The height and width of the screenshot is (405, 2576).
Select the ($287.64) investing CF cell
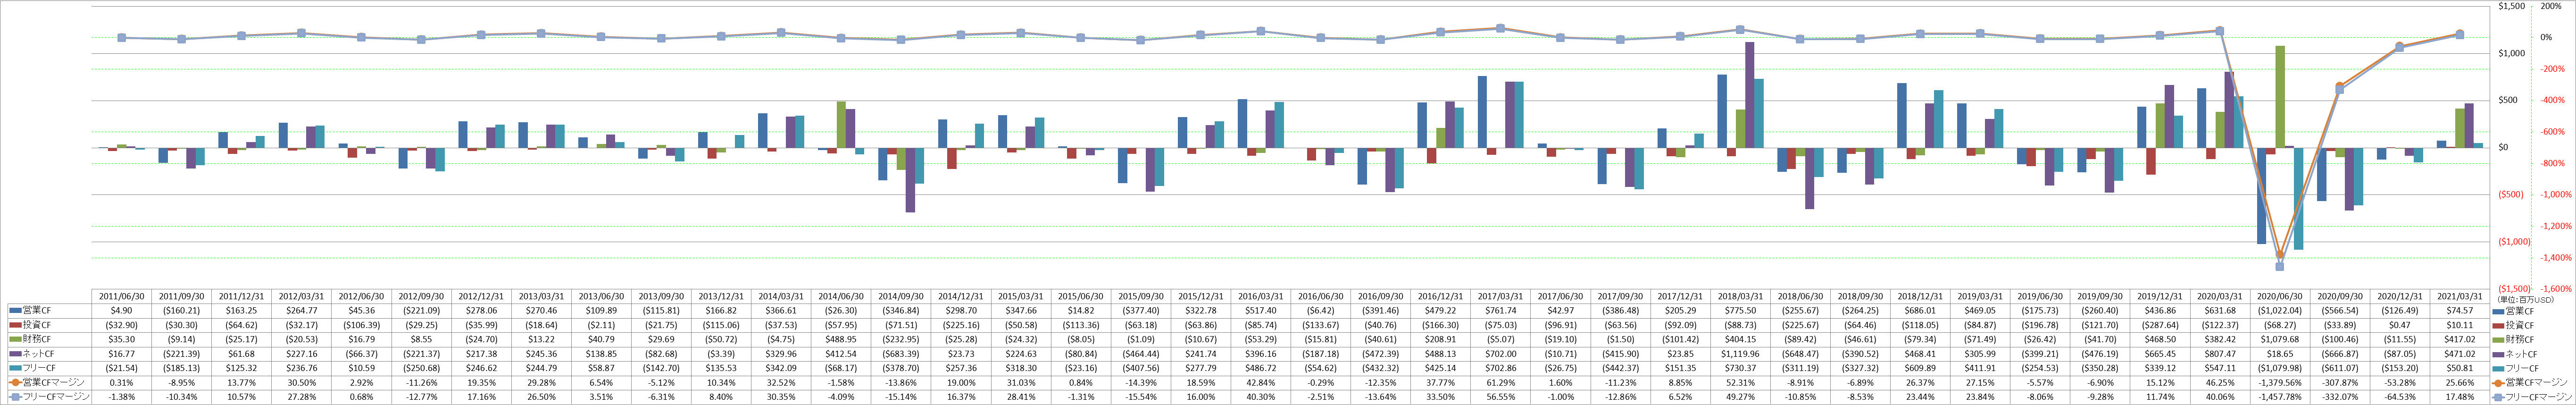[2160, 325]
